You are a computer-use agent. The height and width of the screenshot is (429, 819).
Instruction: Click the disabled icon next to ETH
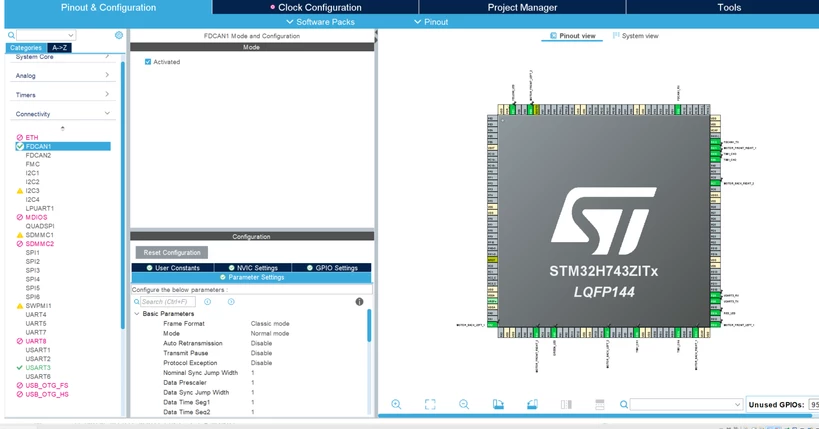20,137
